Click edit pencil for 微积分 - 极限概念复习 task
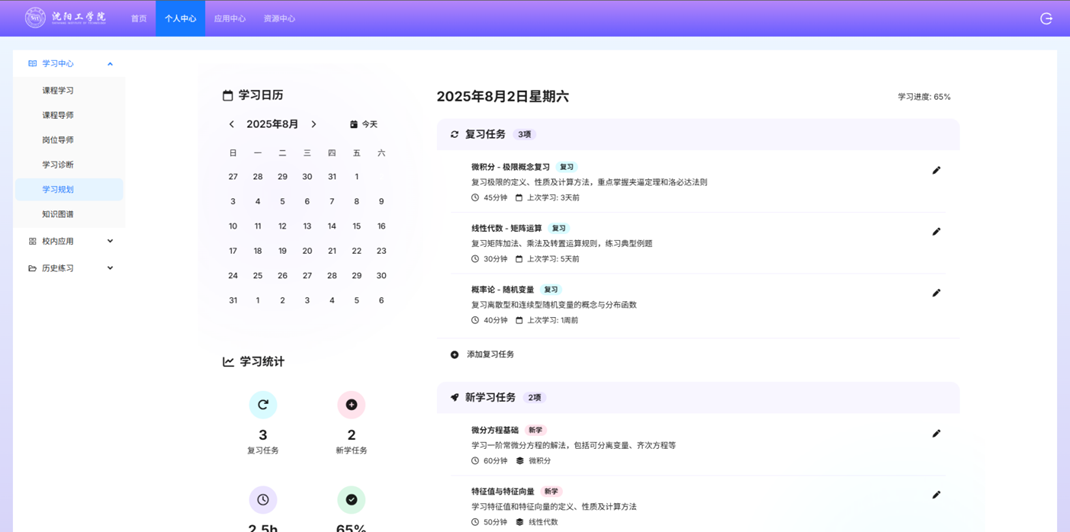 [936, 170]
